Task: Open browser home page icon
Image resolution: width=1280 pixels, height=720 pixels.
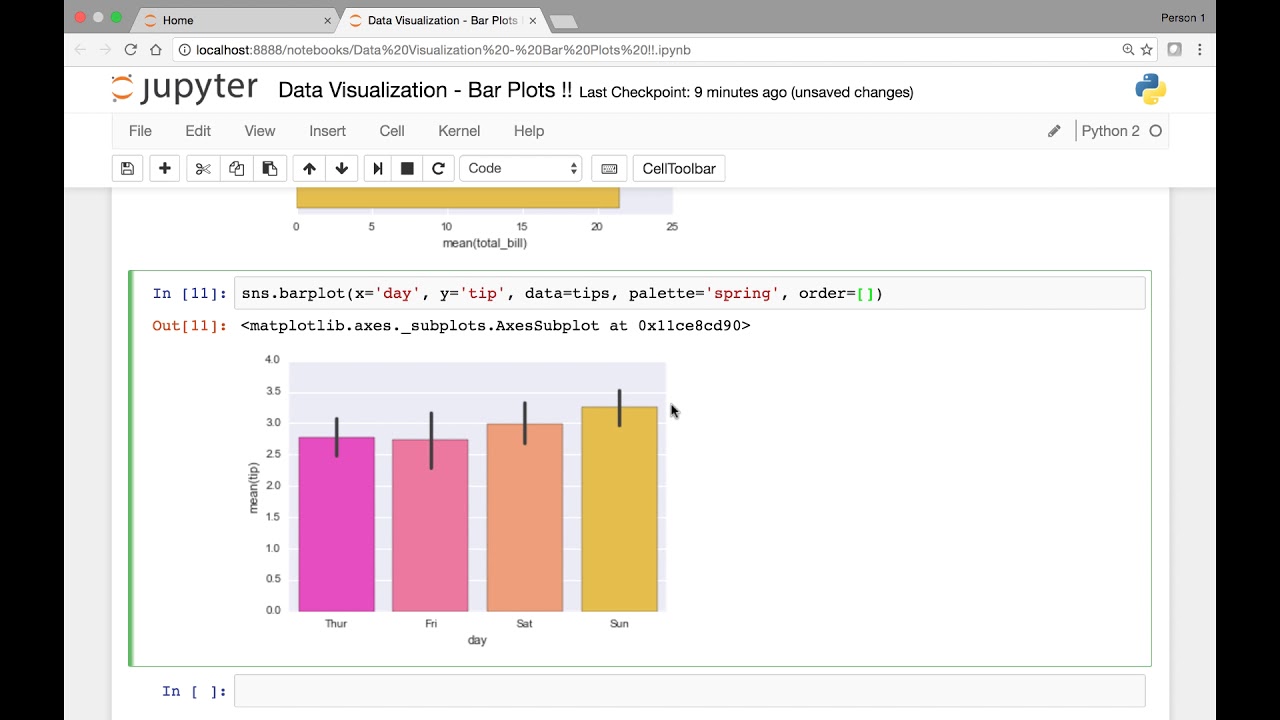Action: (155, 49)
